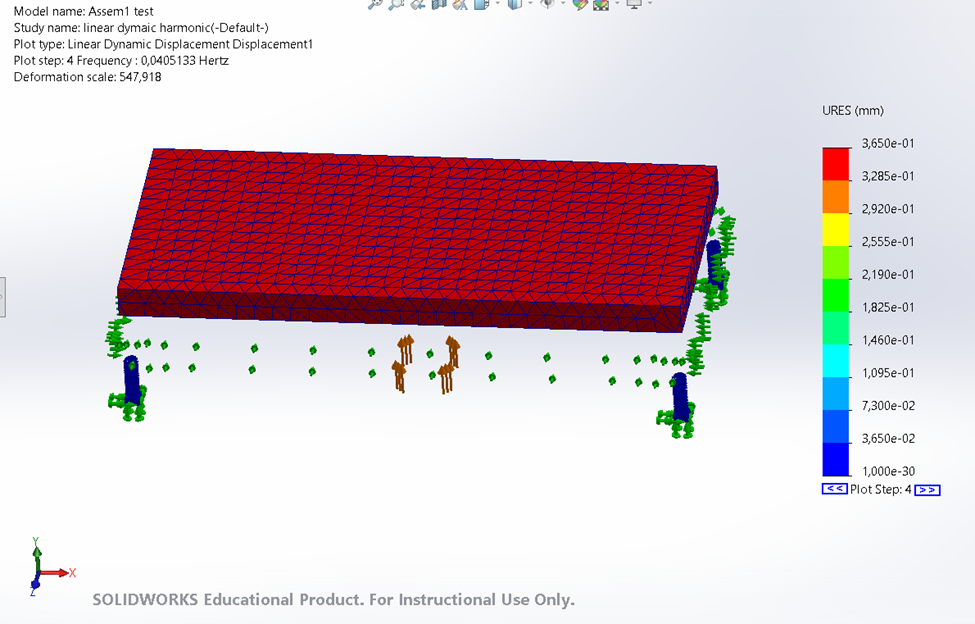Click the dark blue bottom swatch of the legend
The width and height of the screenshot is (975, 624).
click(x=836, y=459)
